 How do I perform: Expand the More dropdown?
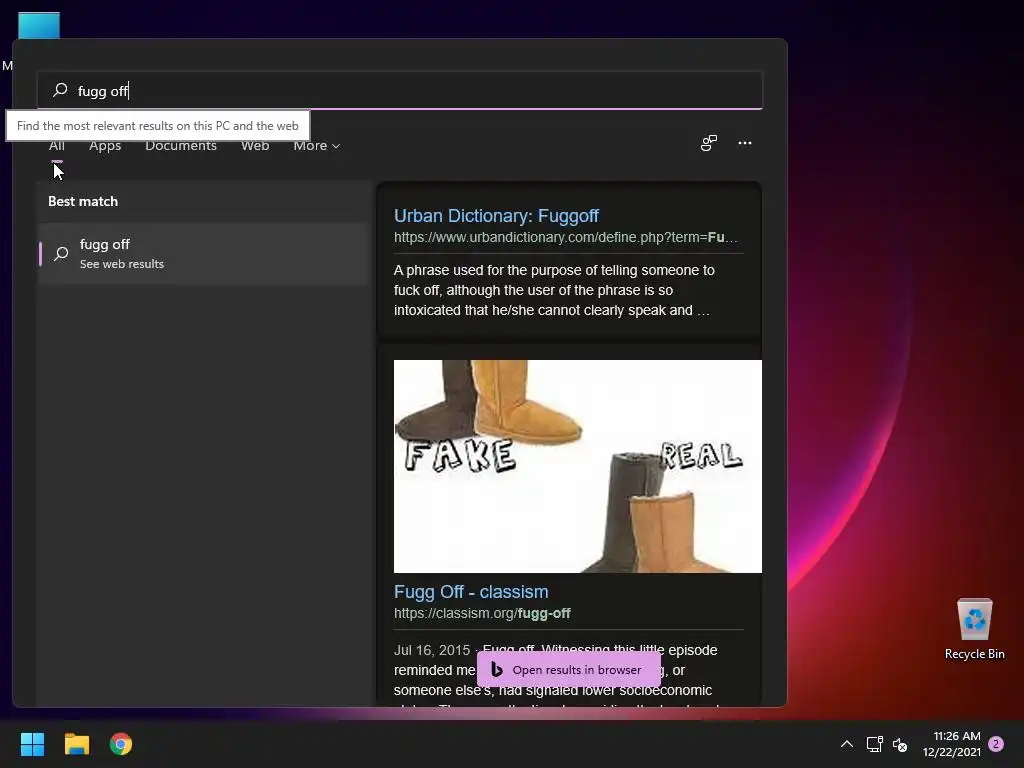317,146
